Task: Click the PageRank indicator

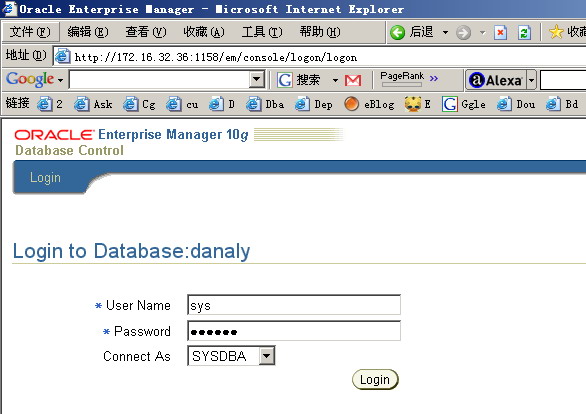Action: pos(402,79)
